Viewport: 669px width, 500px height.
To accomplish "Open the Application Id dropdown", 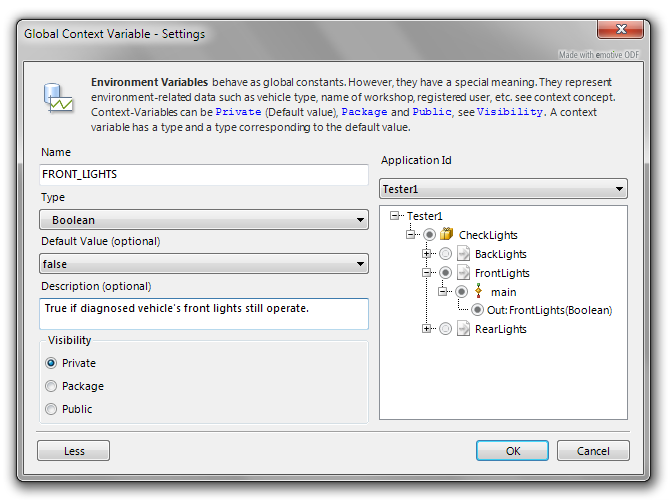I will [503, 188].
